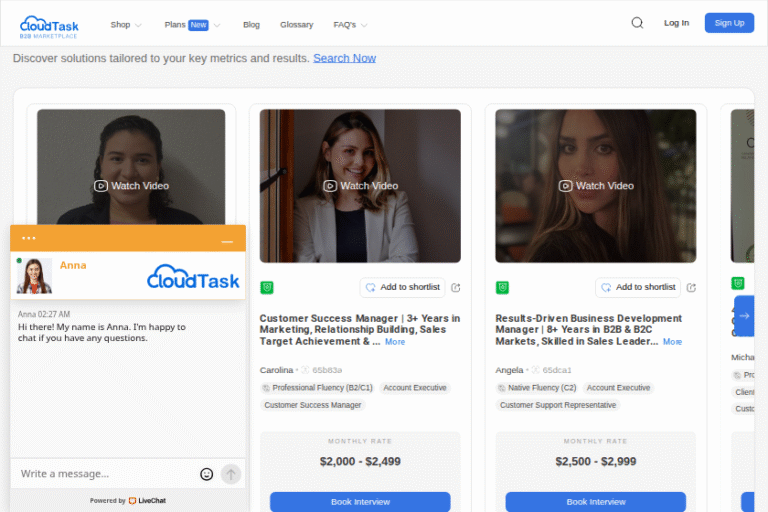Image resolution: width=768 pixels, height=512 pixels.
Task: Click the Search Now link
Action: point(344,58)
